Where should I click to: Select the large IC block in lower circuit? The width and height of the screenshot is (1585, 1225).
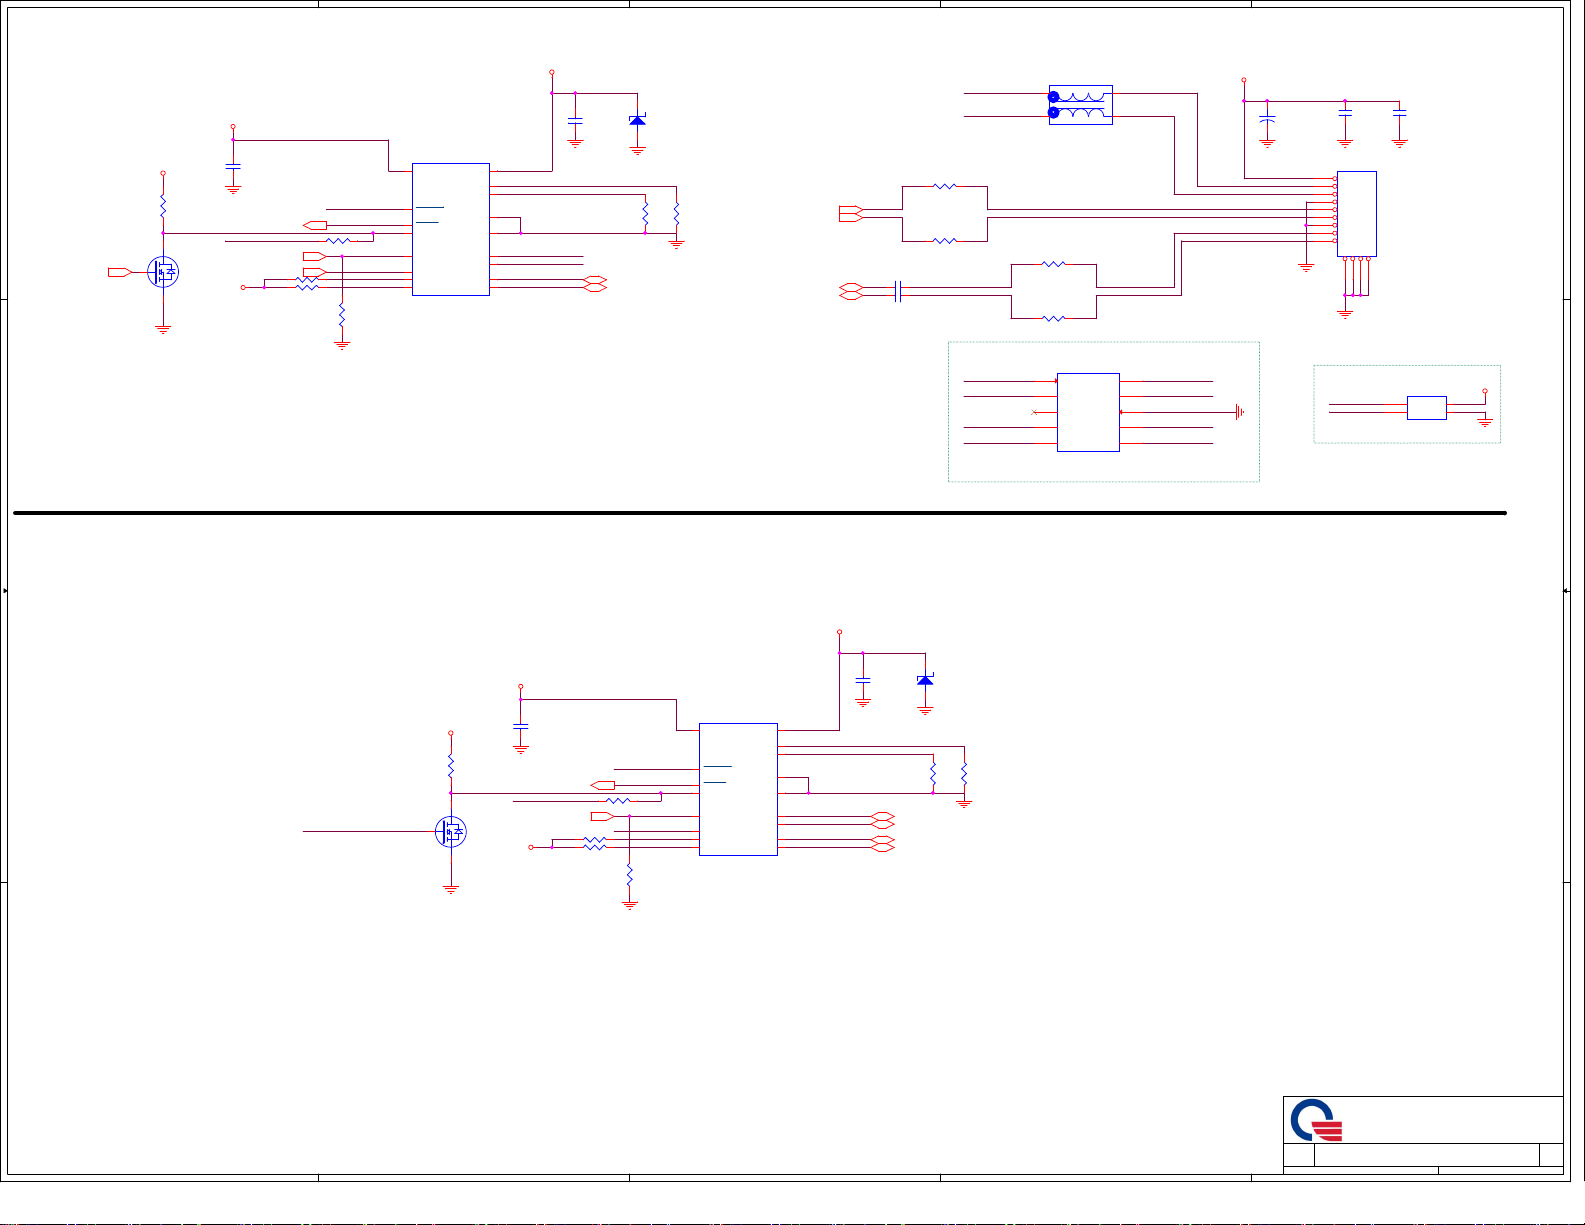(738, 789)
